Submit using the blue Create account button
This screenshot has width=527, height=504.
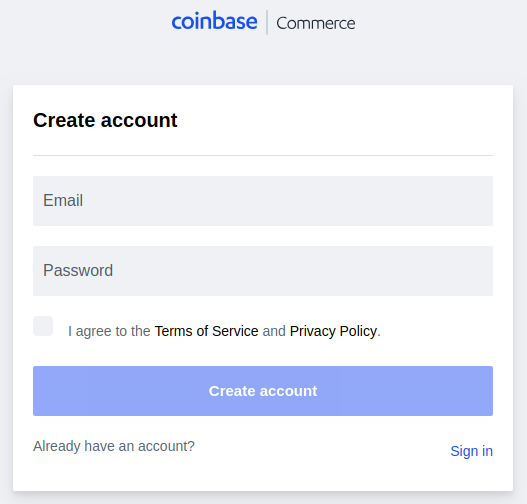coord(263,391)
